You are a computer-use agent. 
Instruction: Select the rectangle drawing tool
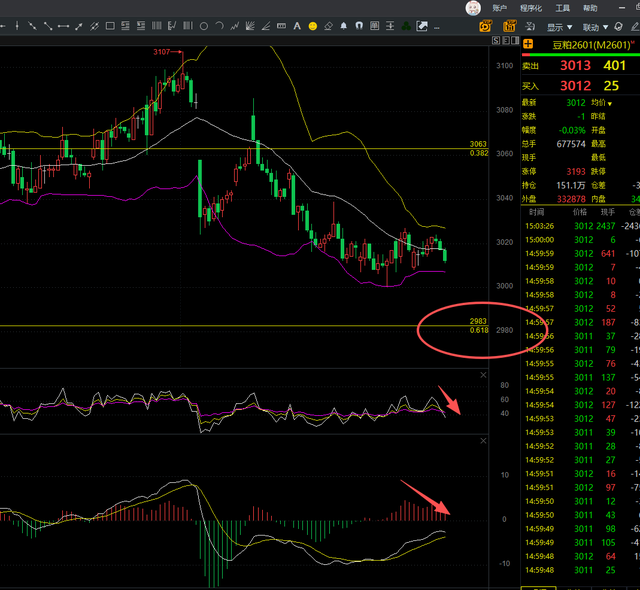point(110,25)
